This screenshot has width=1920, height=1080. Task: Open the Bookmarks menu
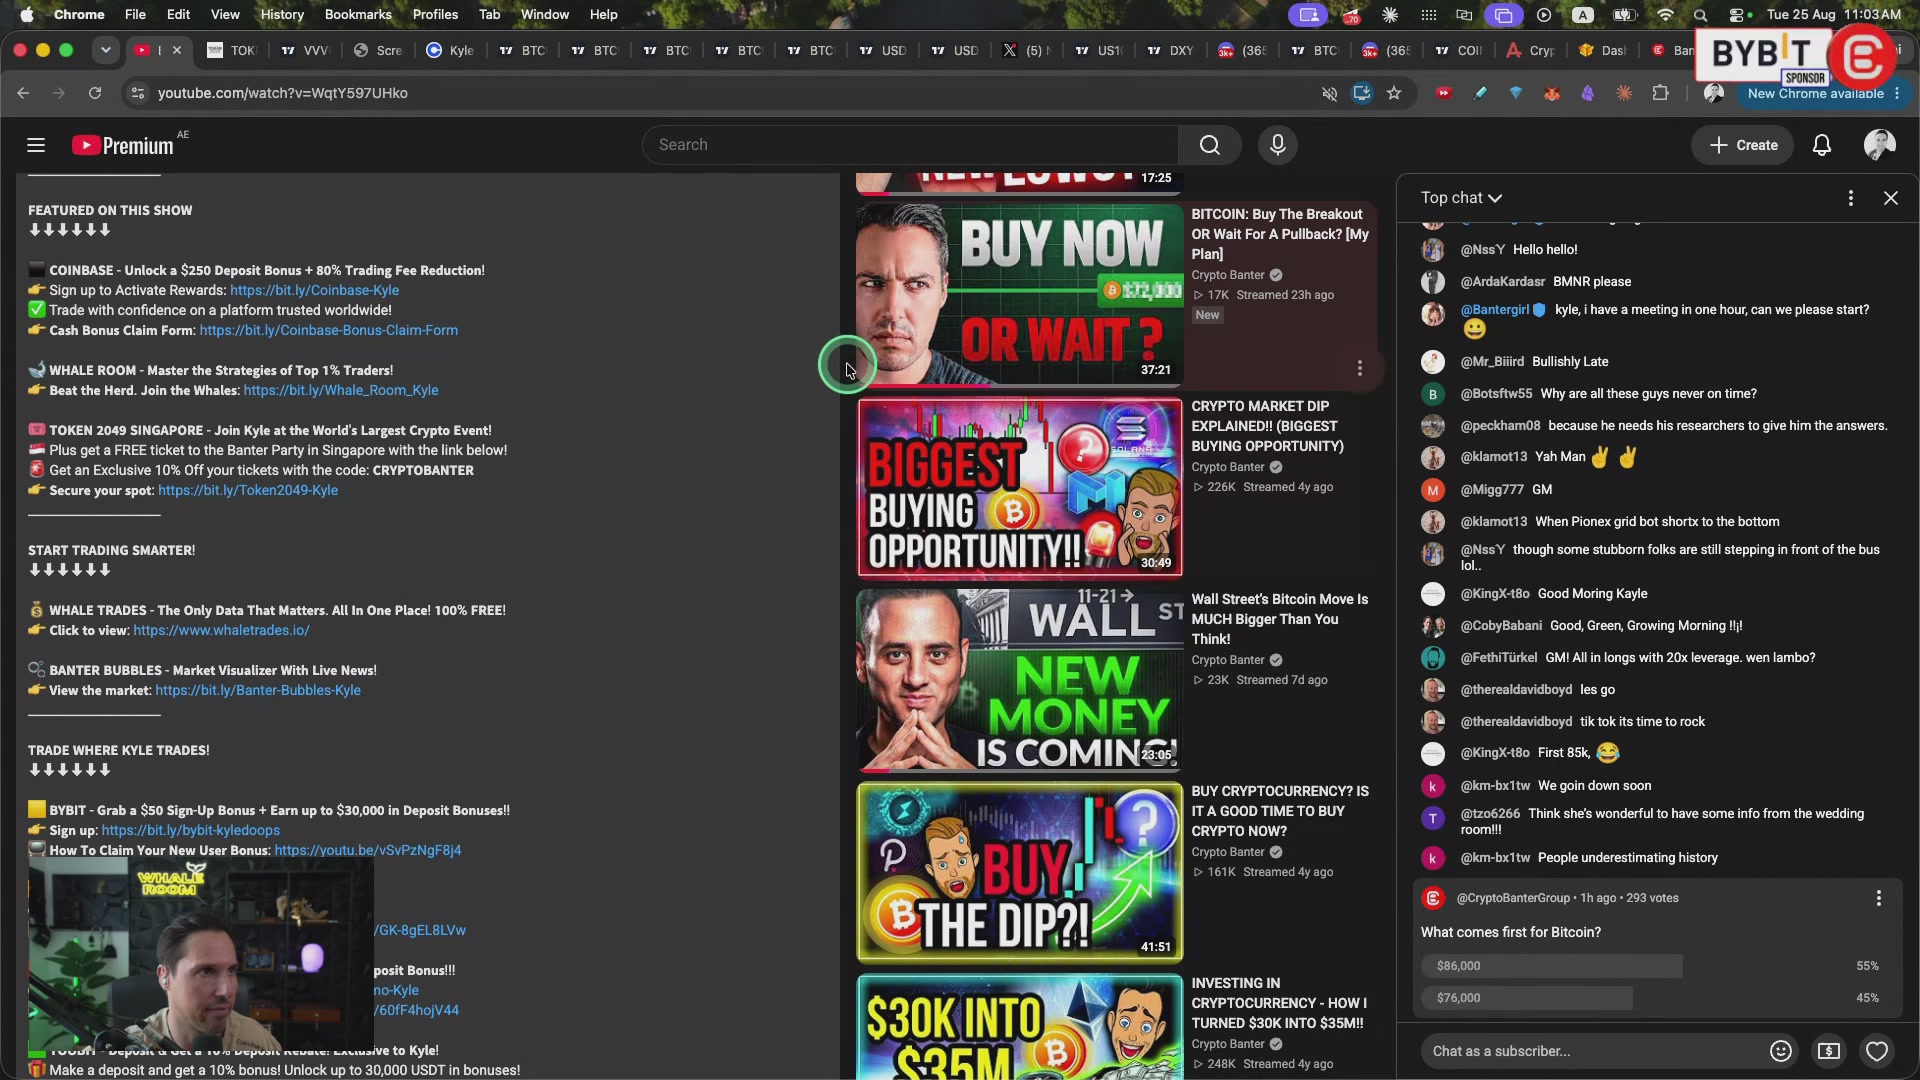click(358, 14)
